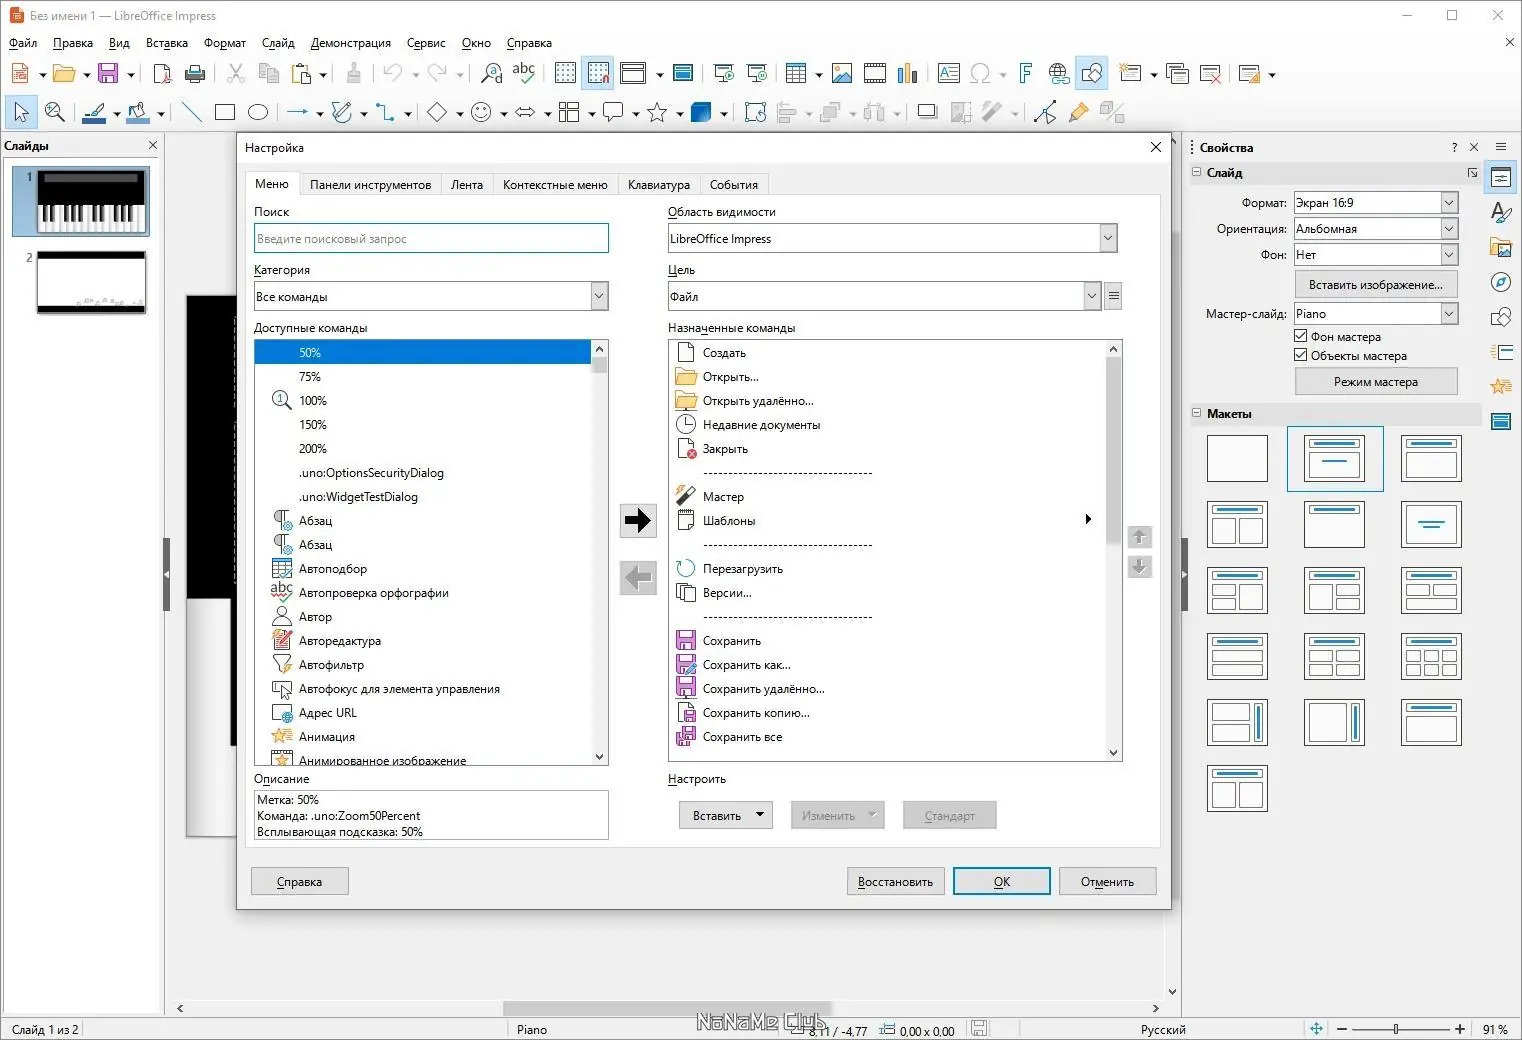Image resolution: width=1522 pixels, height=1040 pixels.
Task: Run the spell check toolbar icon
Action: coord(524,73)
